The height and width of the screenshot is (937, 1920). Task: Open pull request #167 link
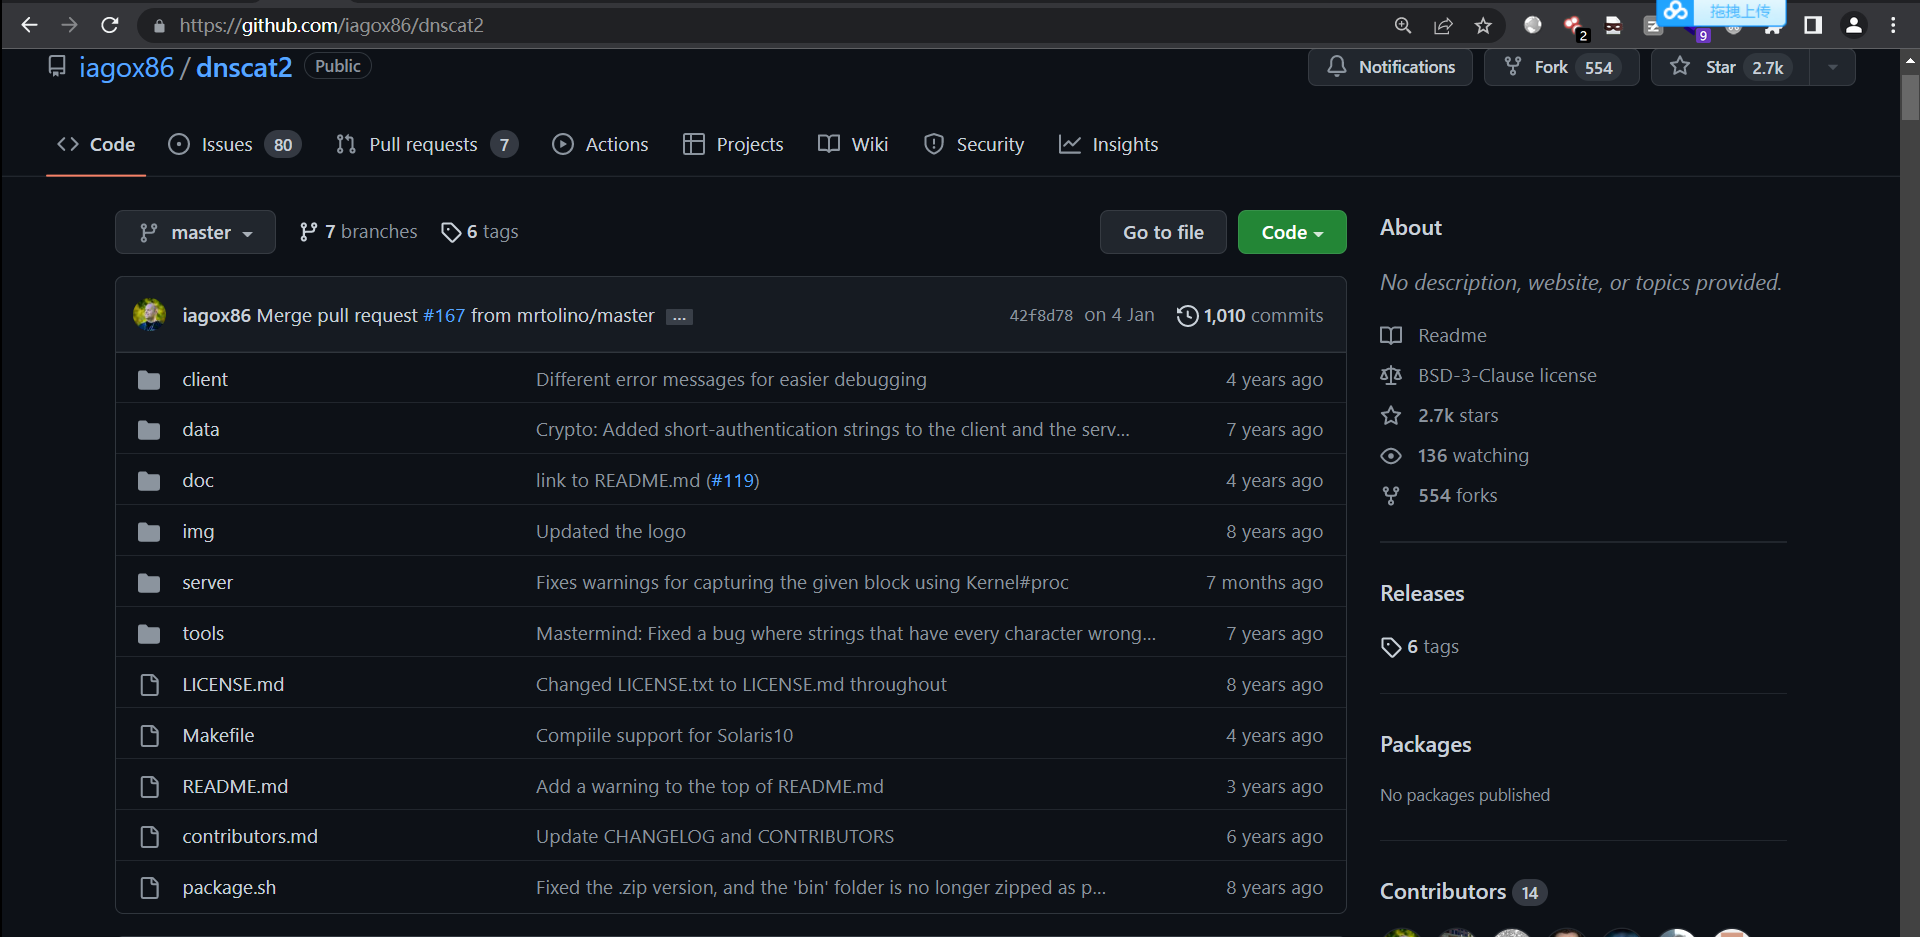coord(444,316)
